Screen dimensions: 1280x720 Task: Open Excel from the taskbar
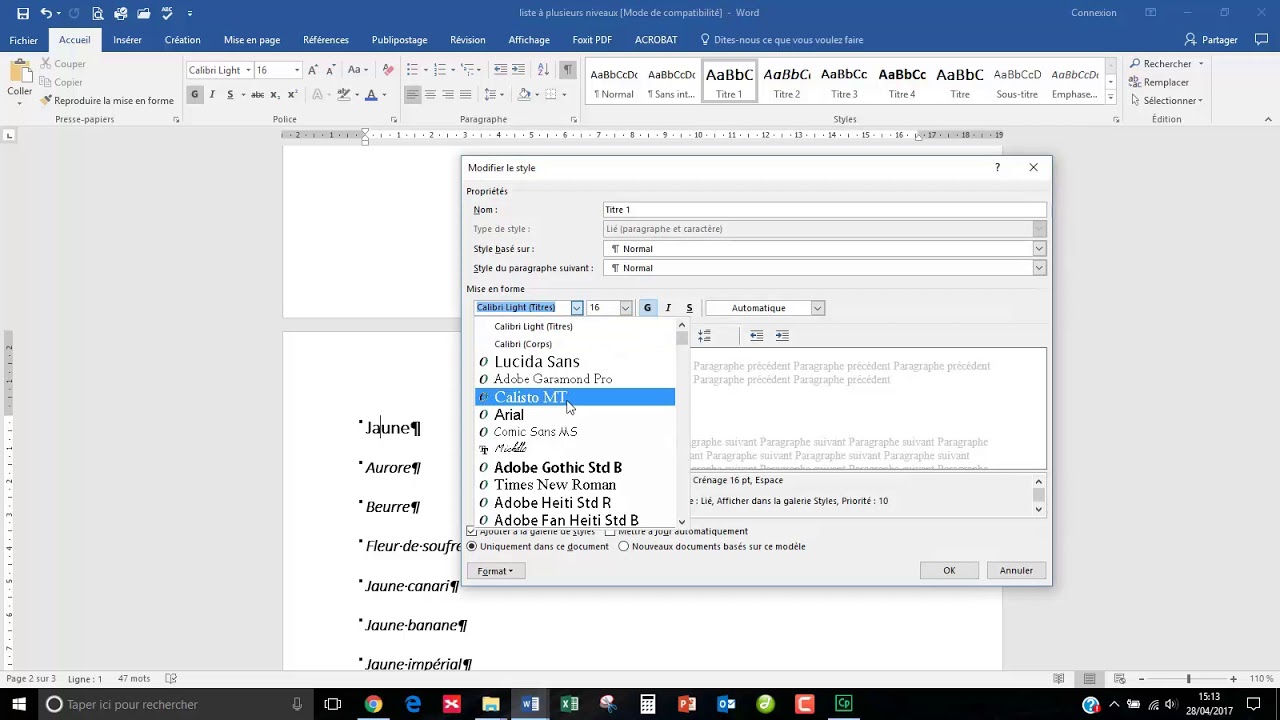pyautogui.click(x=569, y=704)
